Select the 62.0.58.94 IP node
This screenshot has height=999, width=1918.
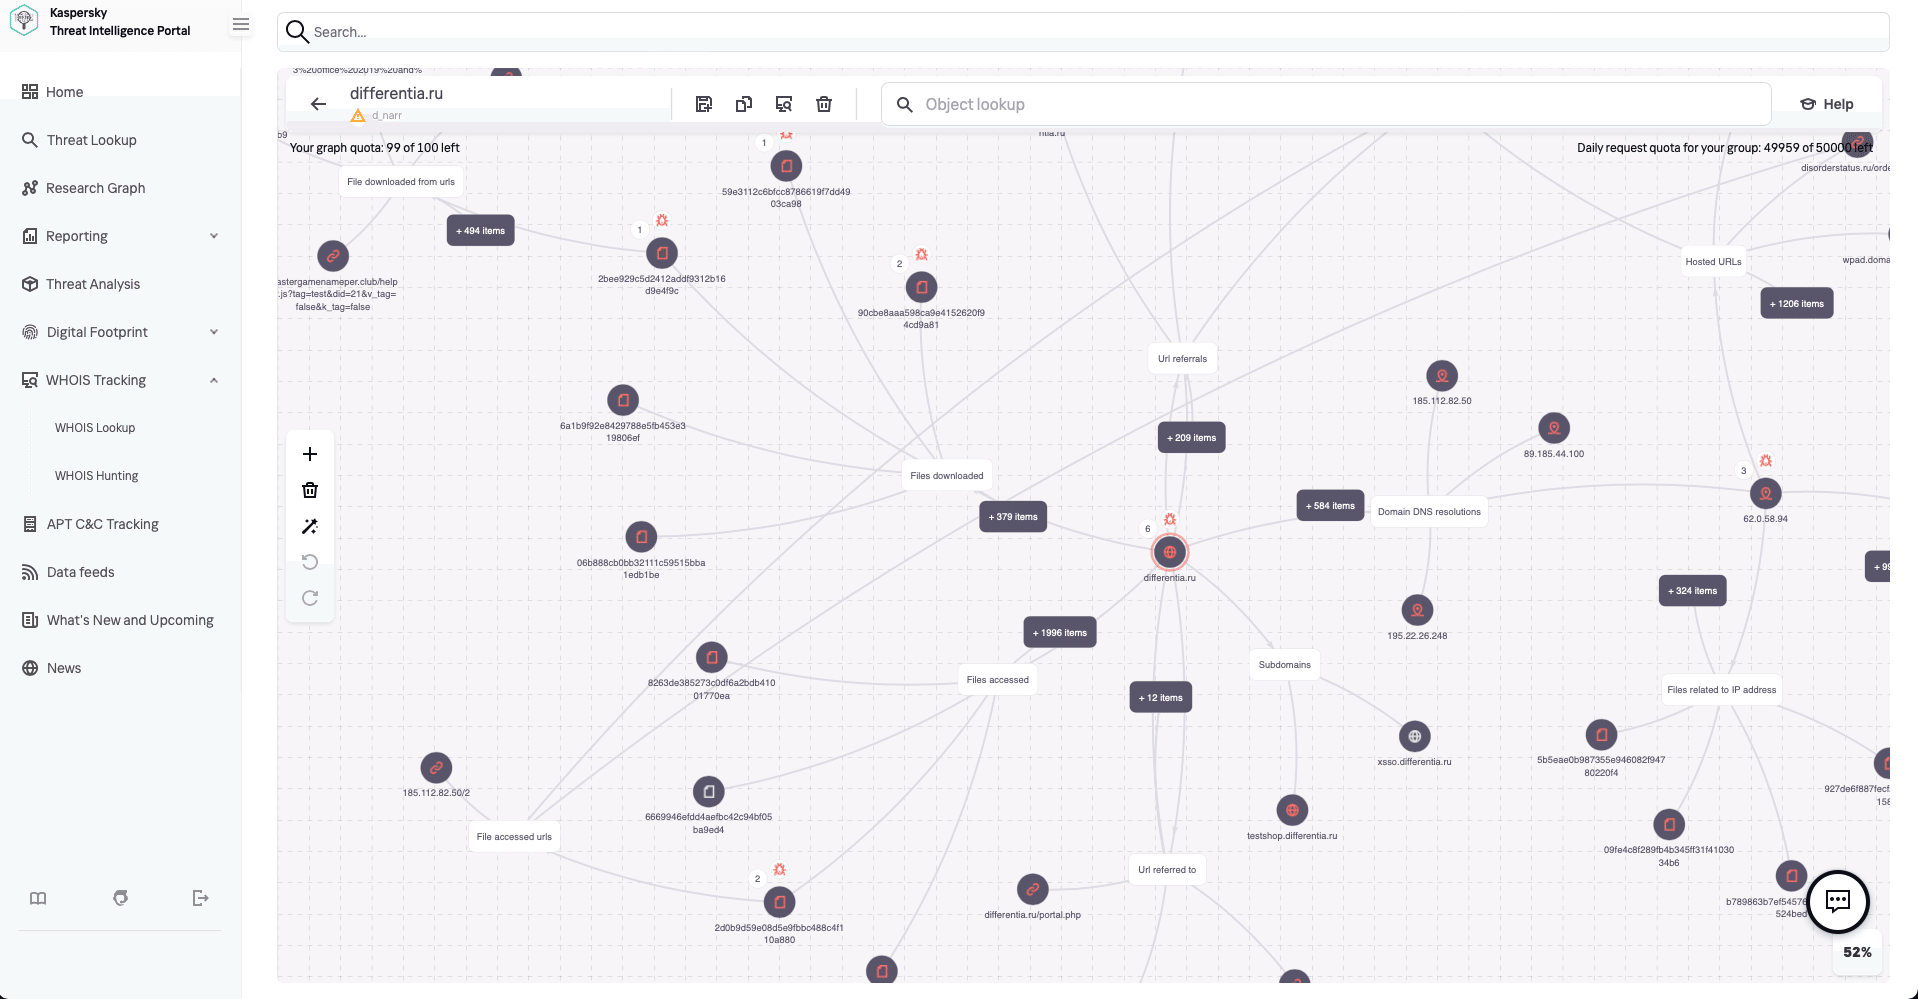(x=1766, y=493)
